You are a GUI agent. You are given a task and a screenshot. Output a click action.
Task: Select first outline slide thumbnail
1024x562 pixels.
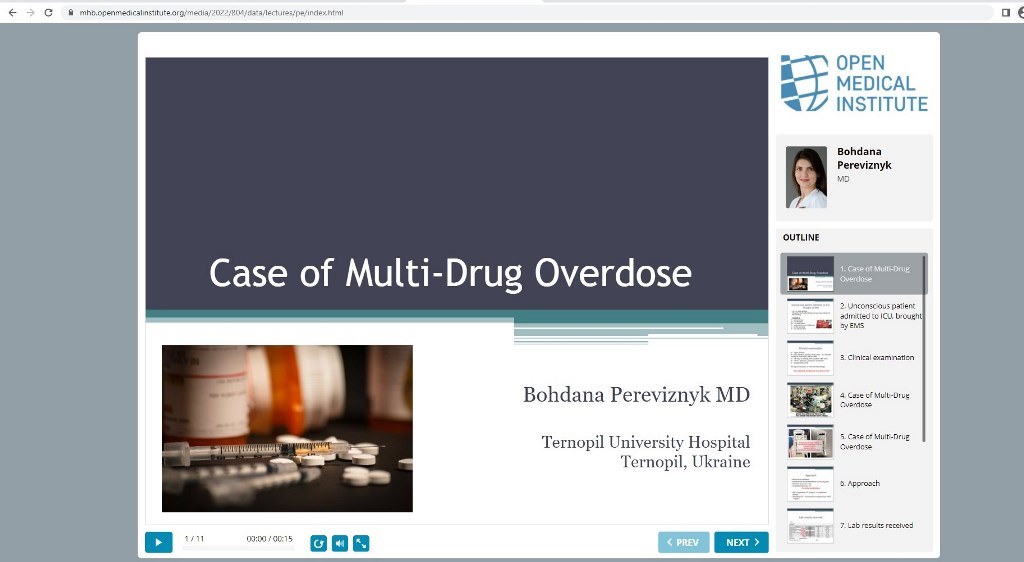[x=810, y=273]
